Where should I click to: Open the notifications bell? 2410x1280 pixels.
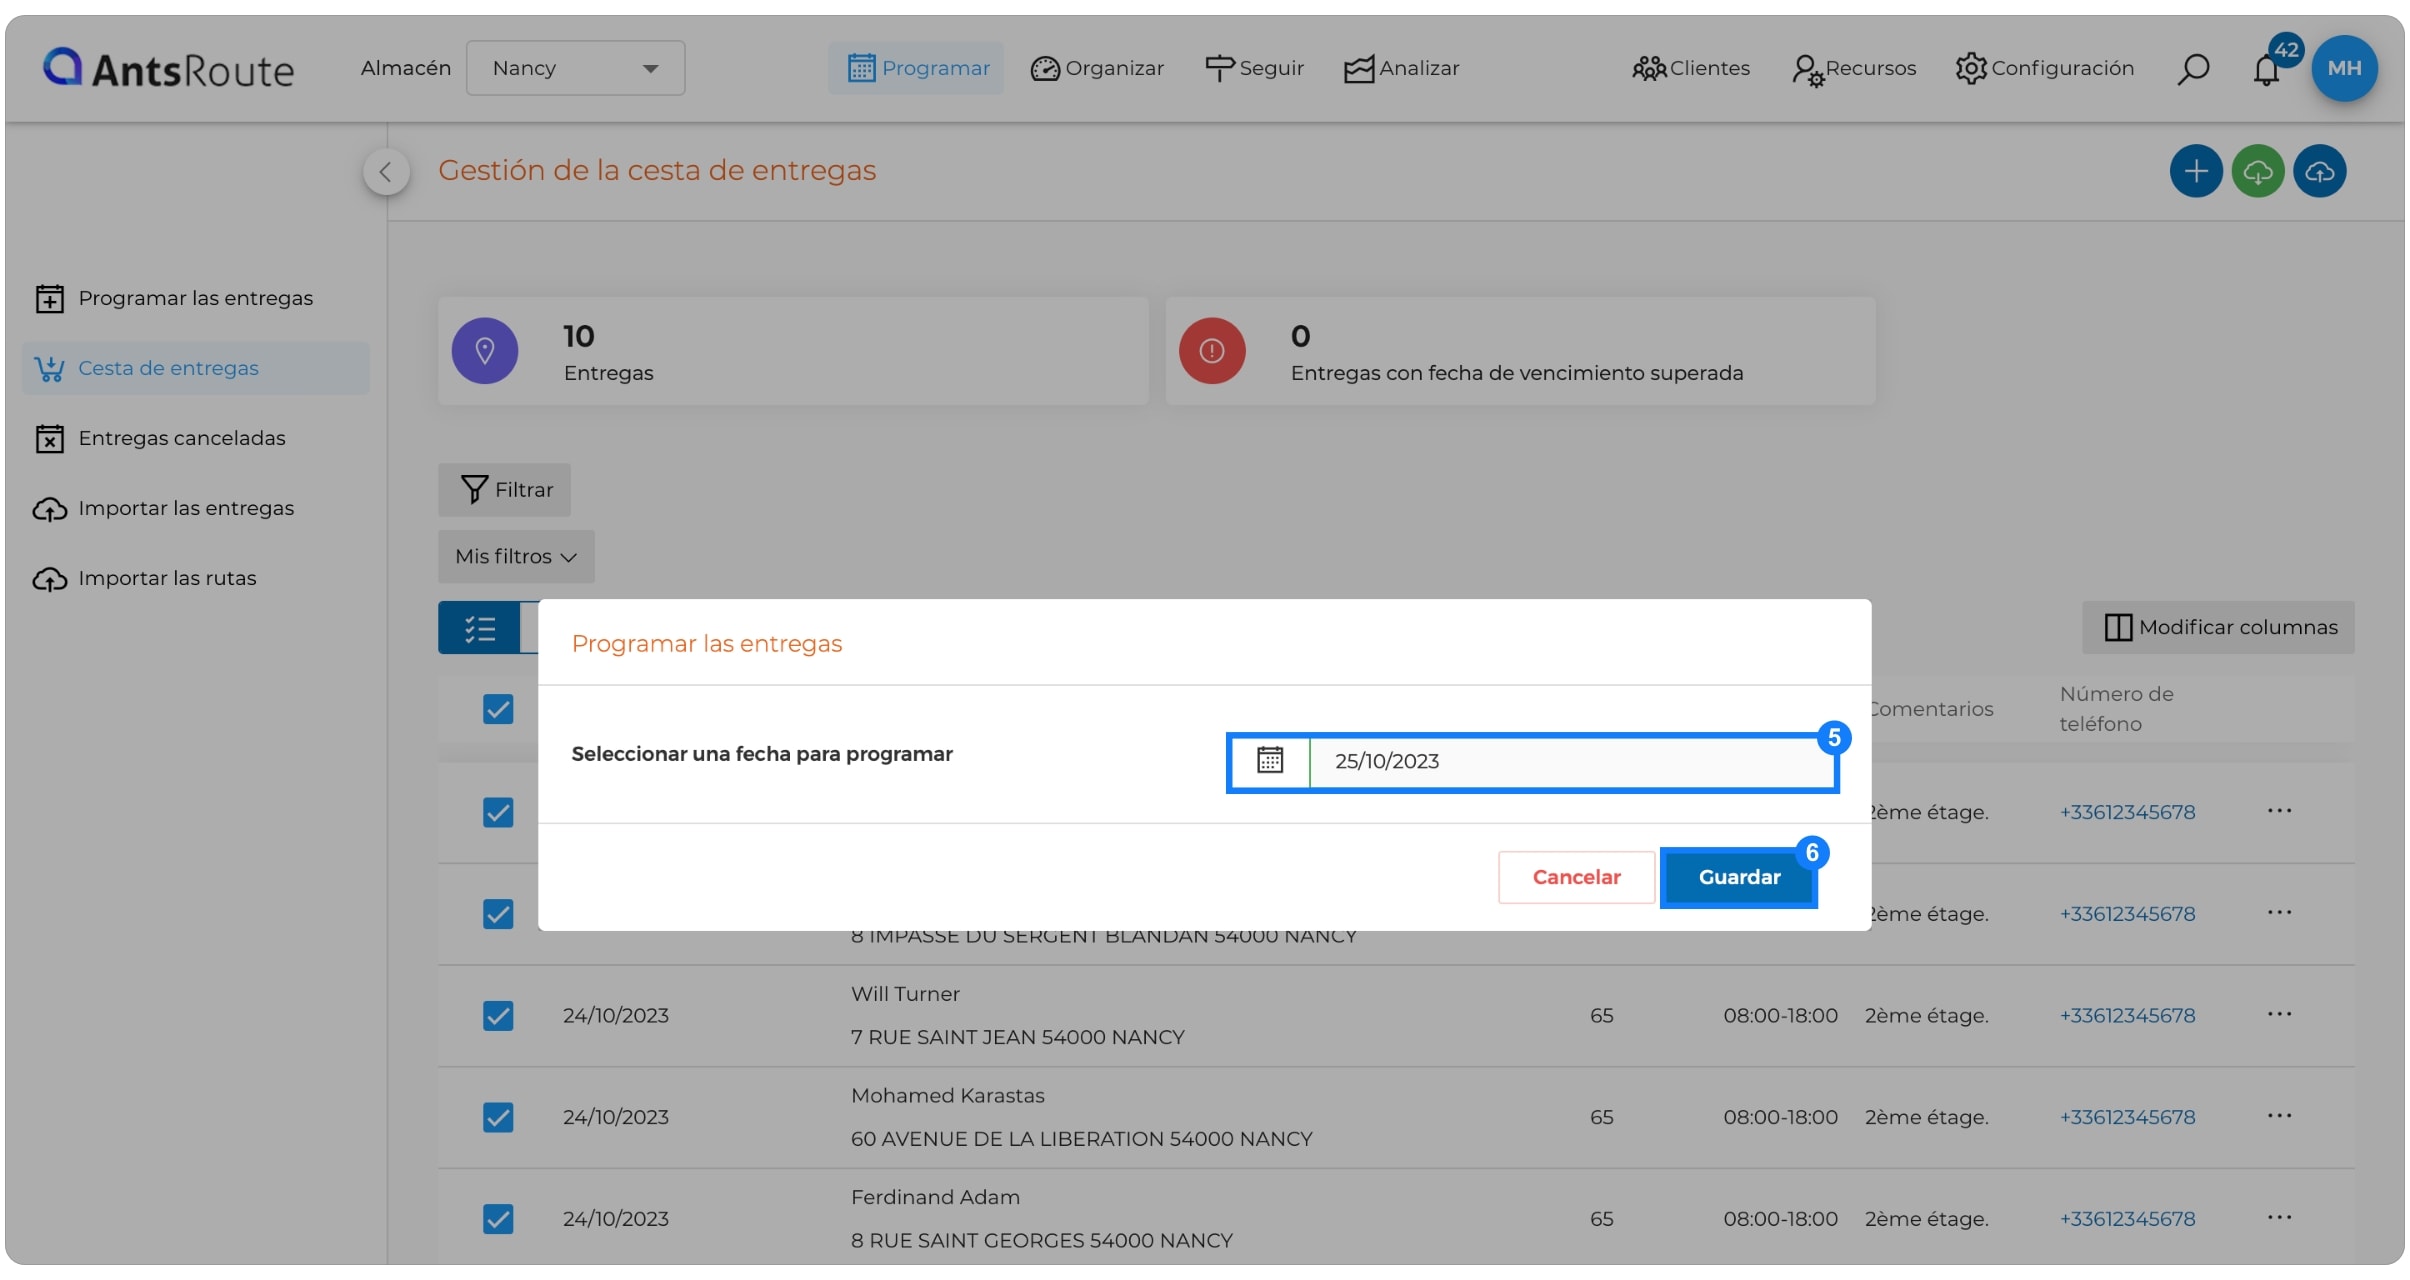(x=2266, y=70)
